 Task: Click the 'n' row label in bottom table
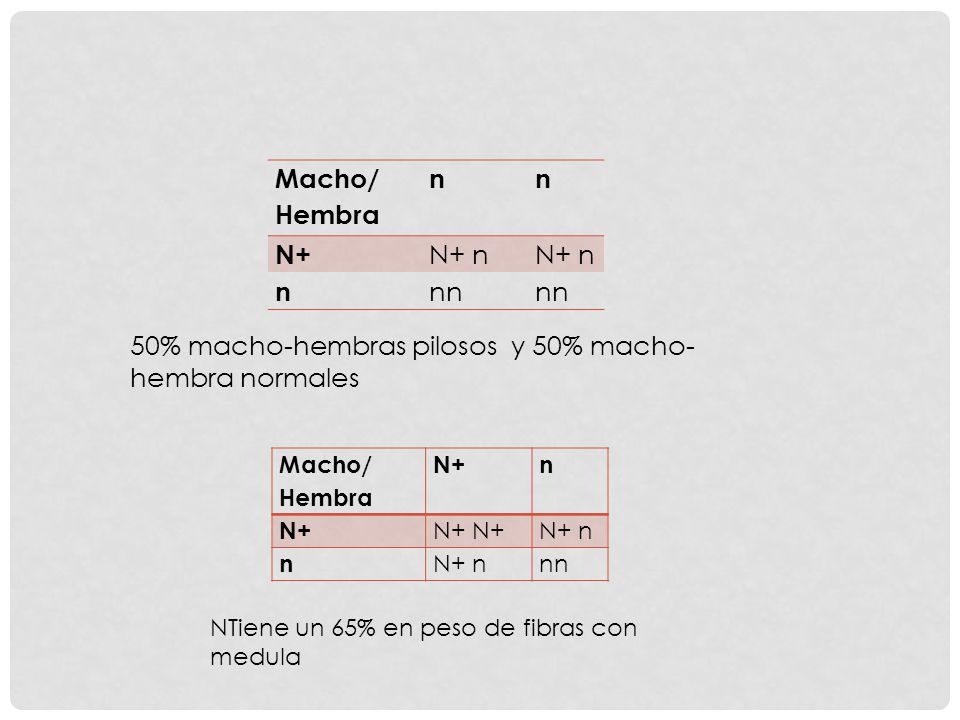click(x=349, y=564)
